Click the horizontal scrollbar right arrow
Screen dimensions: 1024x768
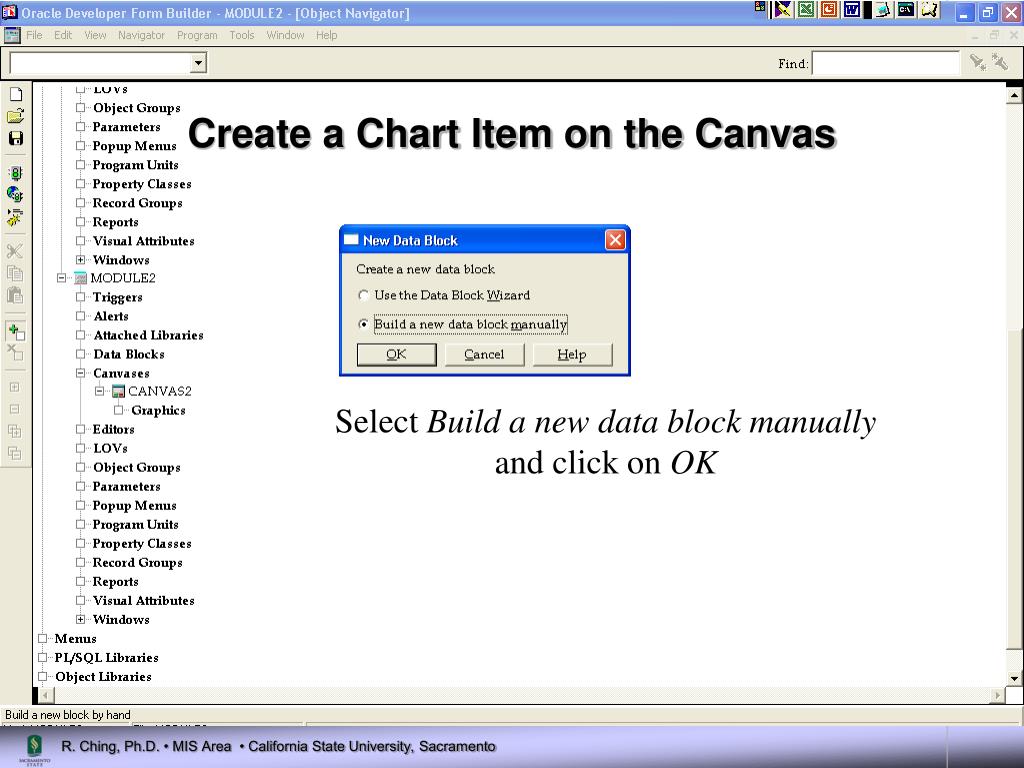pos(997,696)
